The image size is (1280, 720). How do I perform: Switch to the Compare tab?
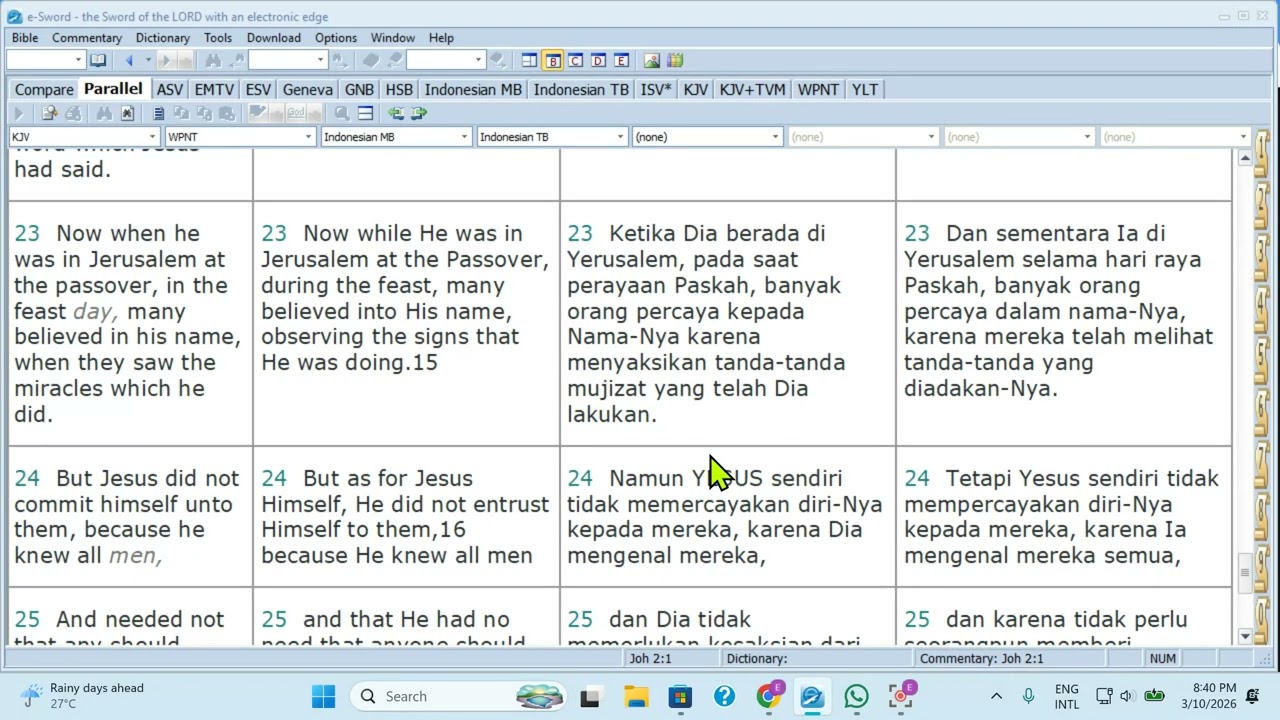pos(44,89)
